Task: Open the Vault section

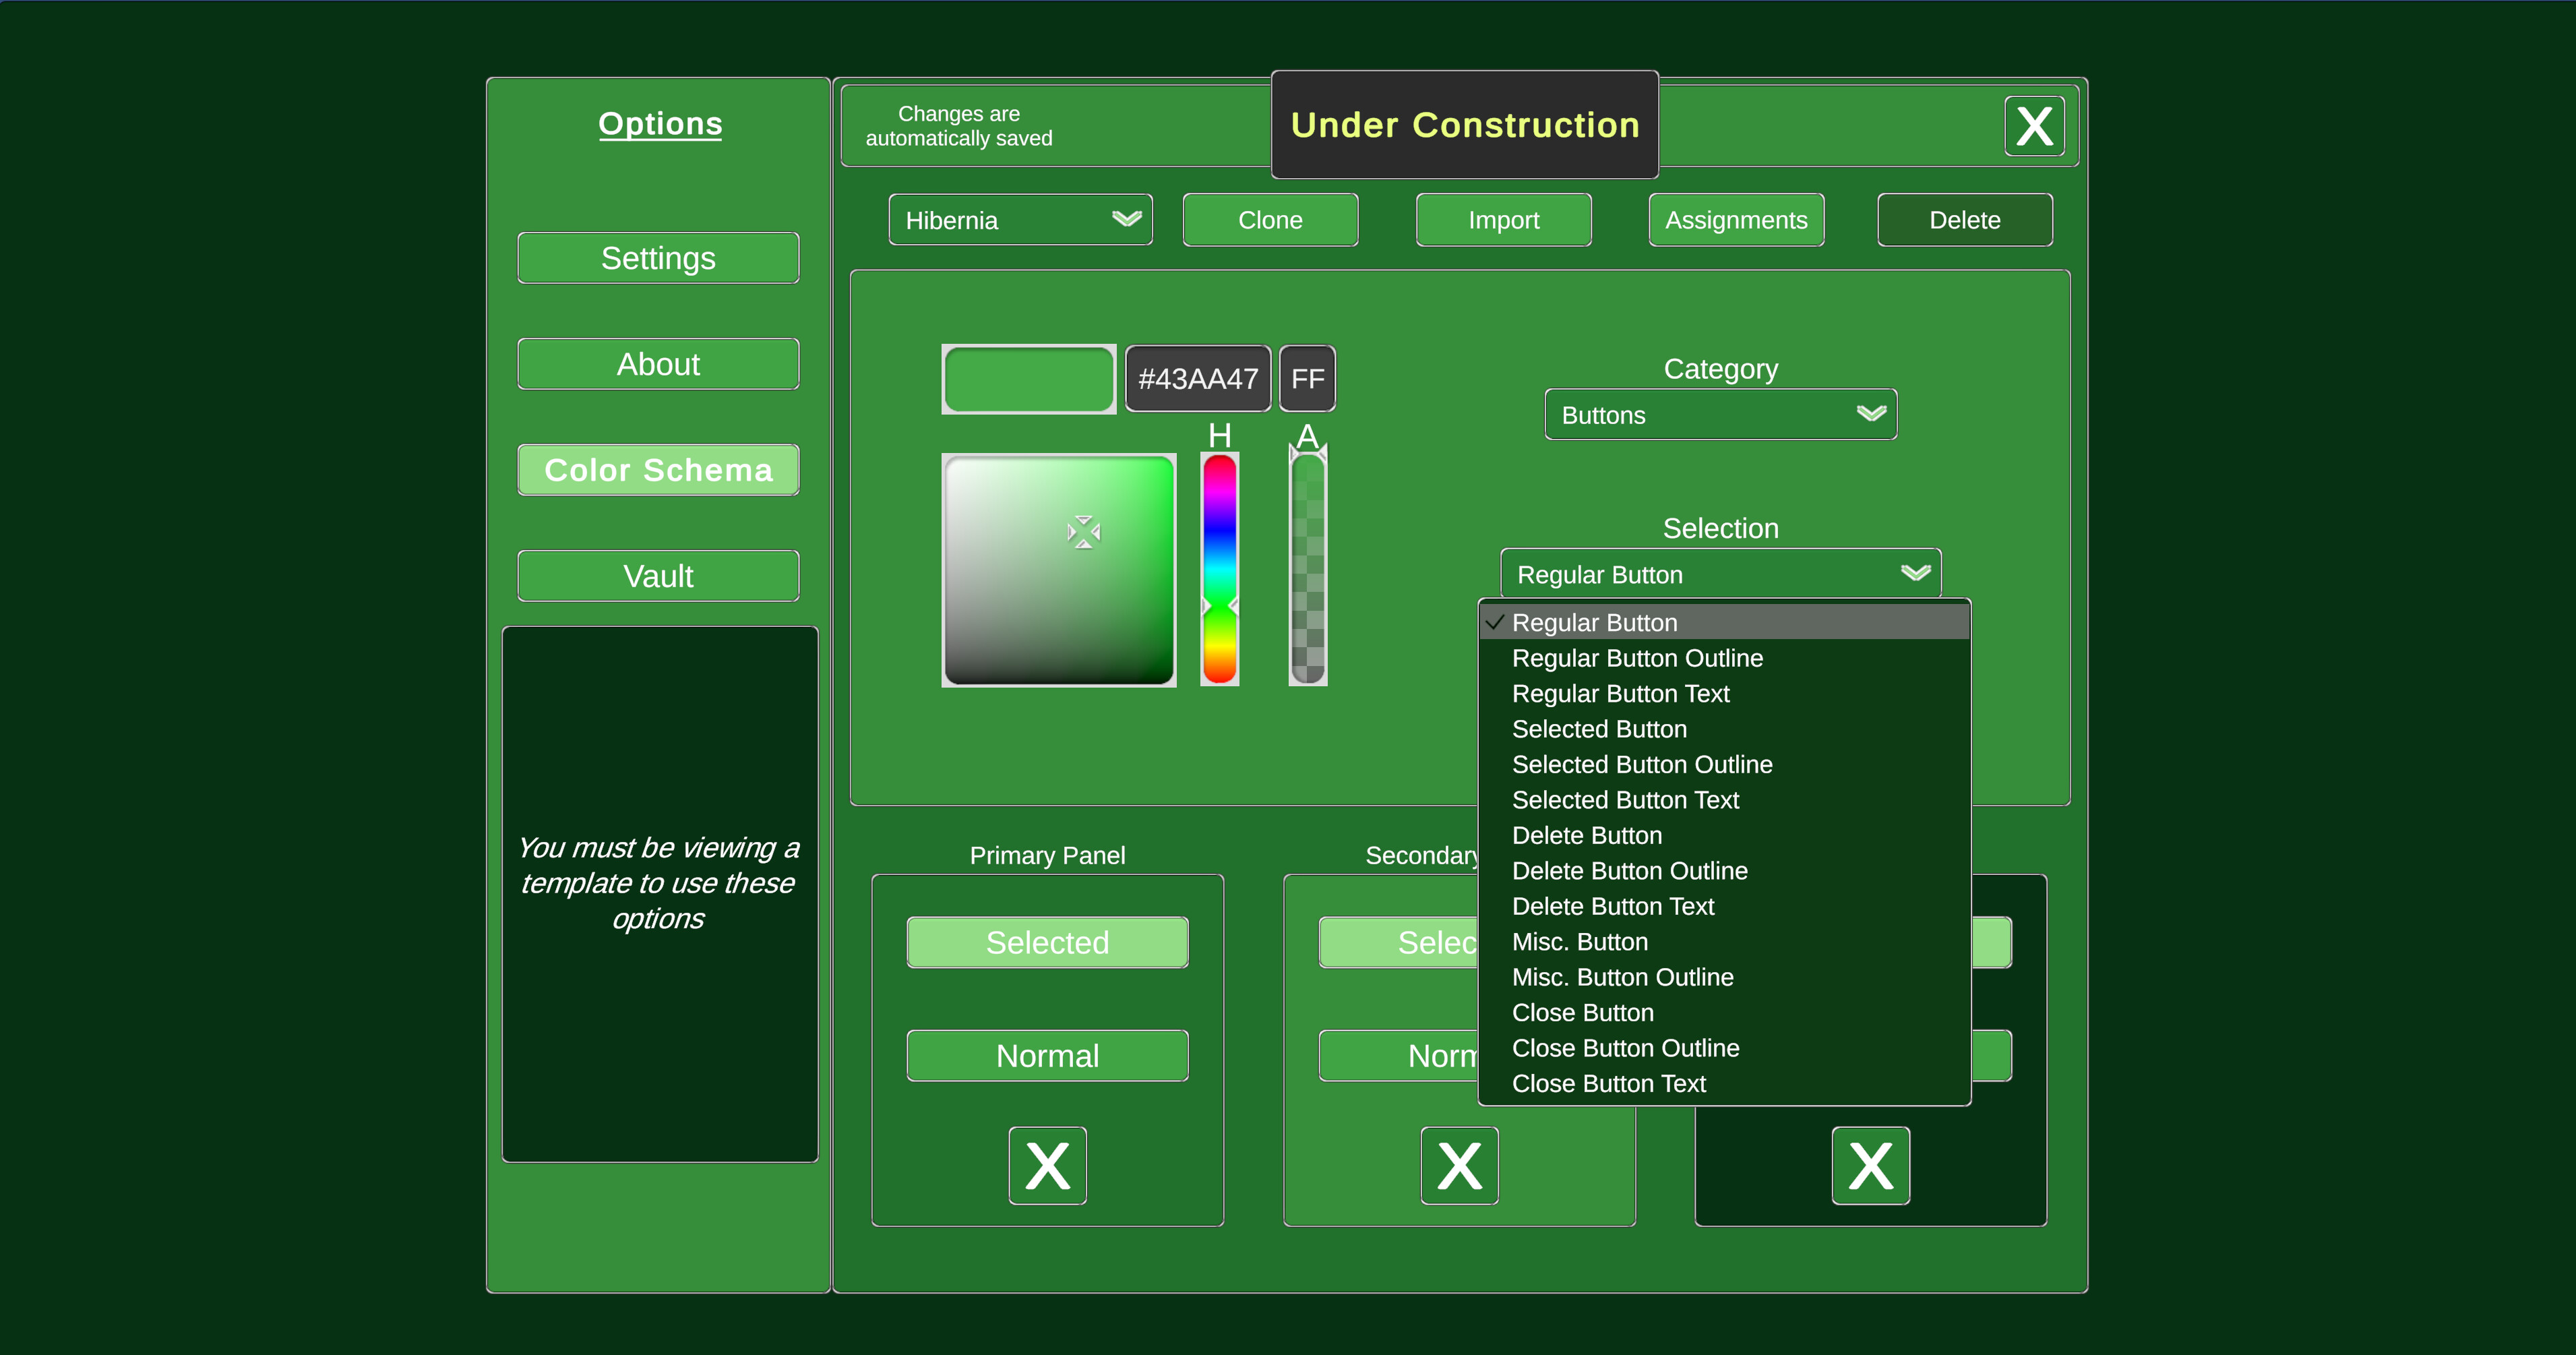Action: 658,575
